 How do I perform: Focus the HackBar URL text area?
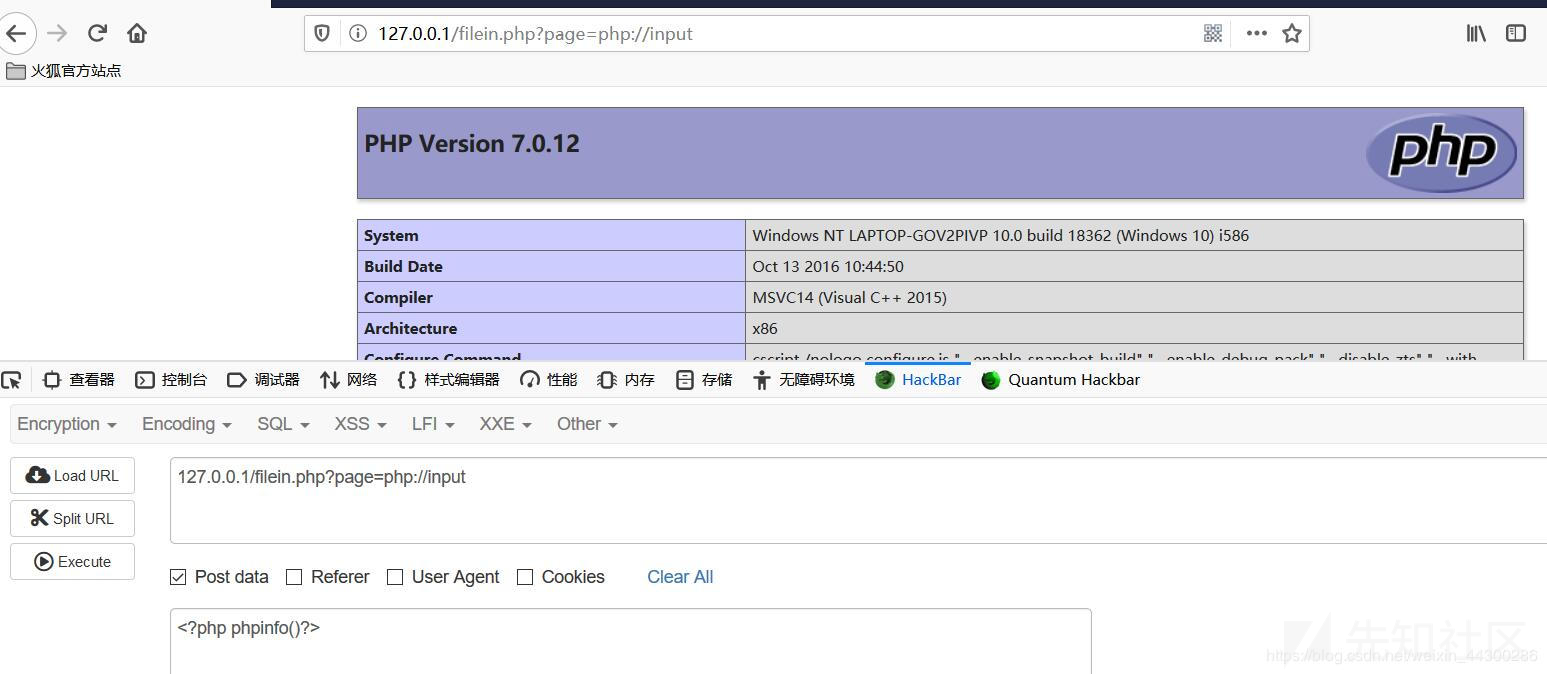tap(858, 501)
